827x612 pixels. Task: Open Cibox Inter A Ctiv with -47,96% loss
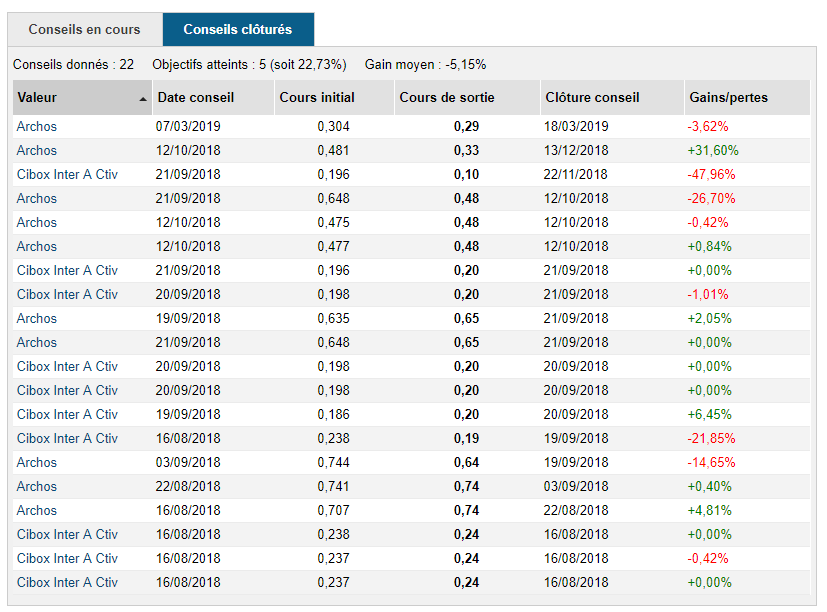tap(67, 175)
